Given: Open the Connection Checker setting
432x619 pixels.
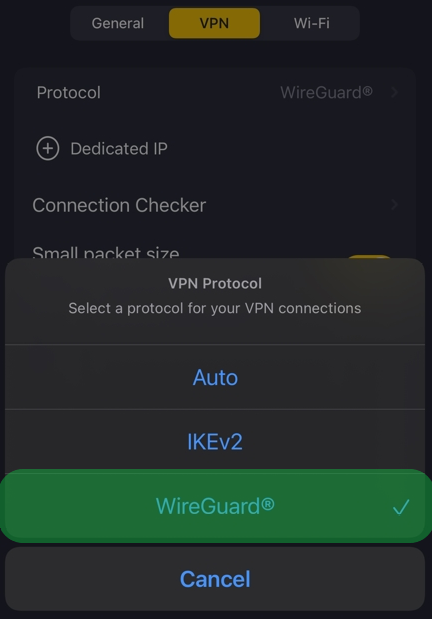Looking at the screenshot, I should 215,205.
